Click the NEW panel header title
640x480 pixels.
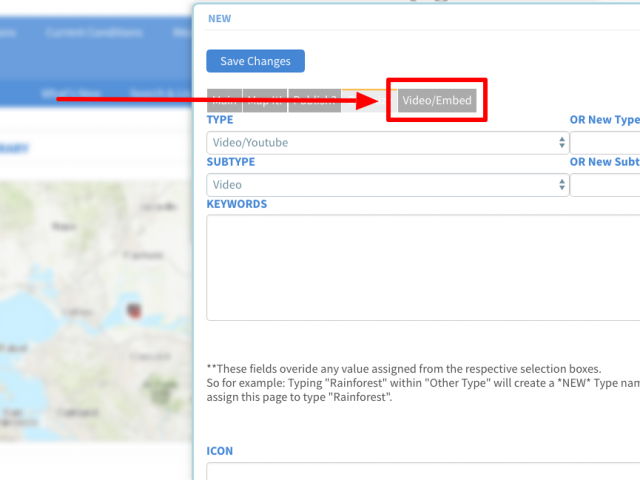(219, 17)
